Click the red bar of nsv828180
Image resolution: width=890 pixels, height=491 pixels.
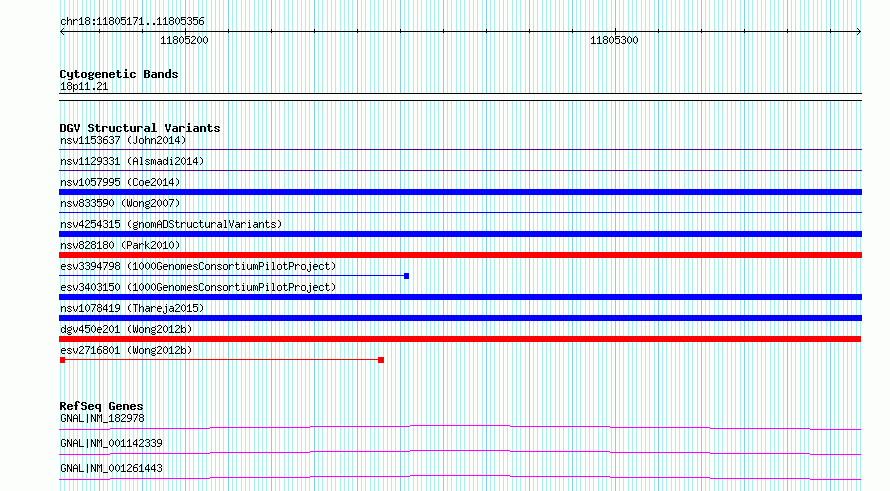[460, 255]
